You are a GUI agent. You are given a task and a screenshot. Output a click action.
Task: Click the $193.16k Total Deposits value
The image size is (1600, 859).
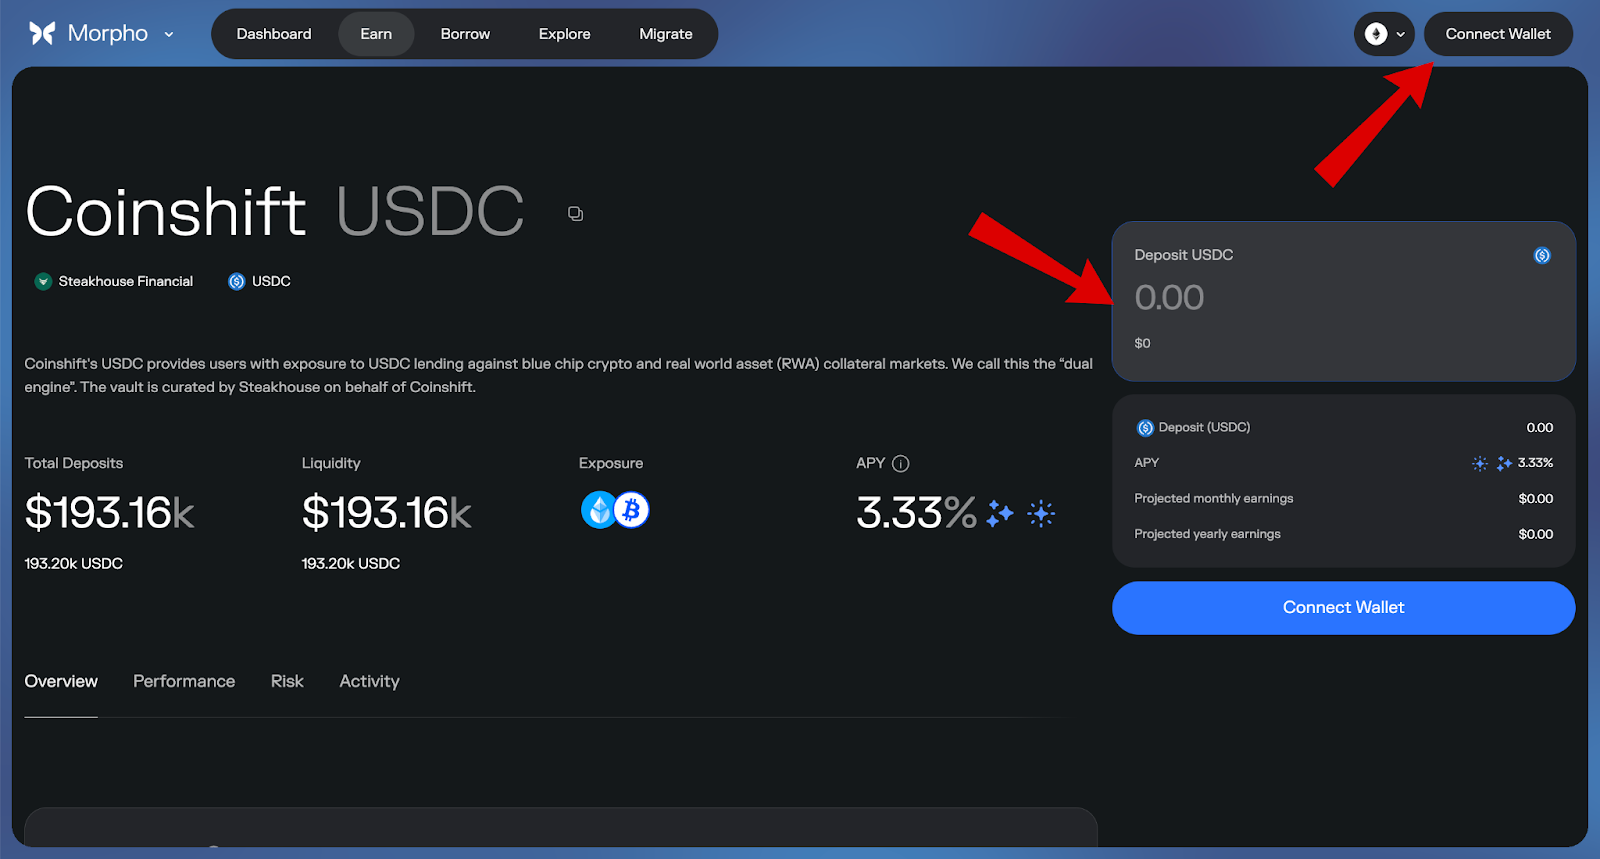[110, 513]
